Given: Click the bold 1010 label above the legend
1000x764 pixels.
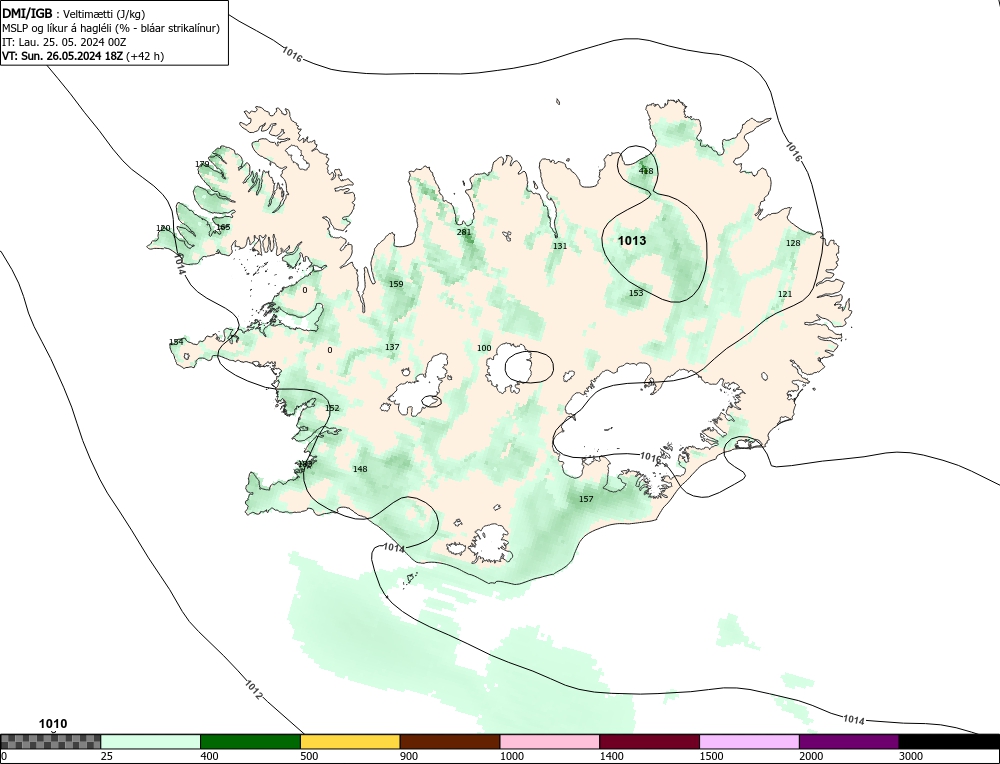Looking at the screenshot, I should click(x=53, y=724).
